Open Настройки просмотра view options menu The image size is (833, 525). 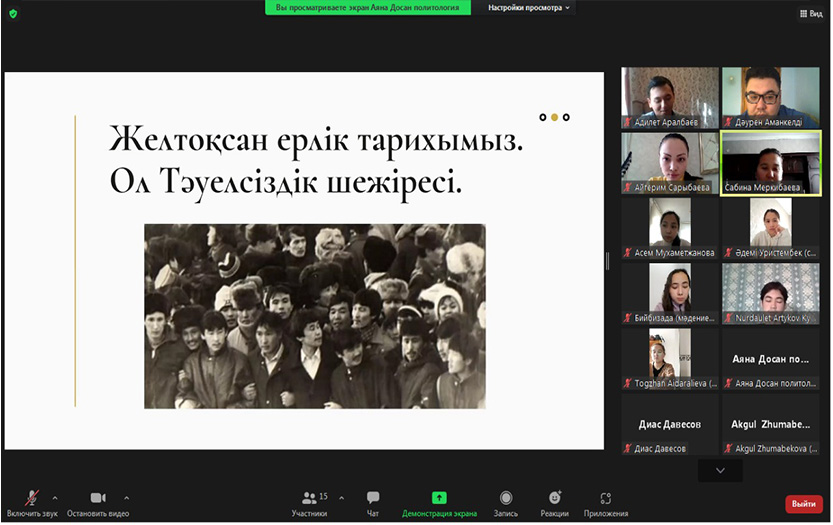click(x=529, y=7)
